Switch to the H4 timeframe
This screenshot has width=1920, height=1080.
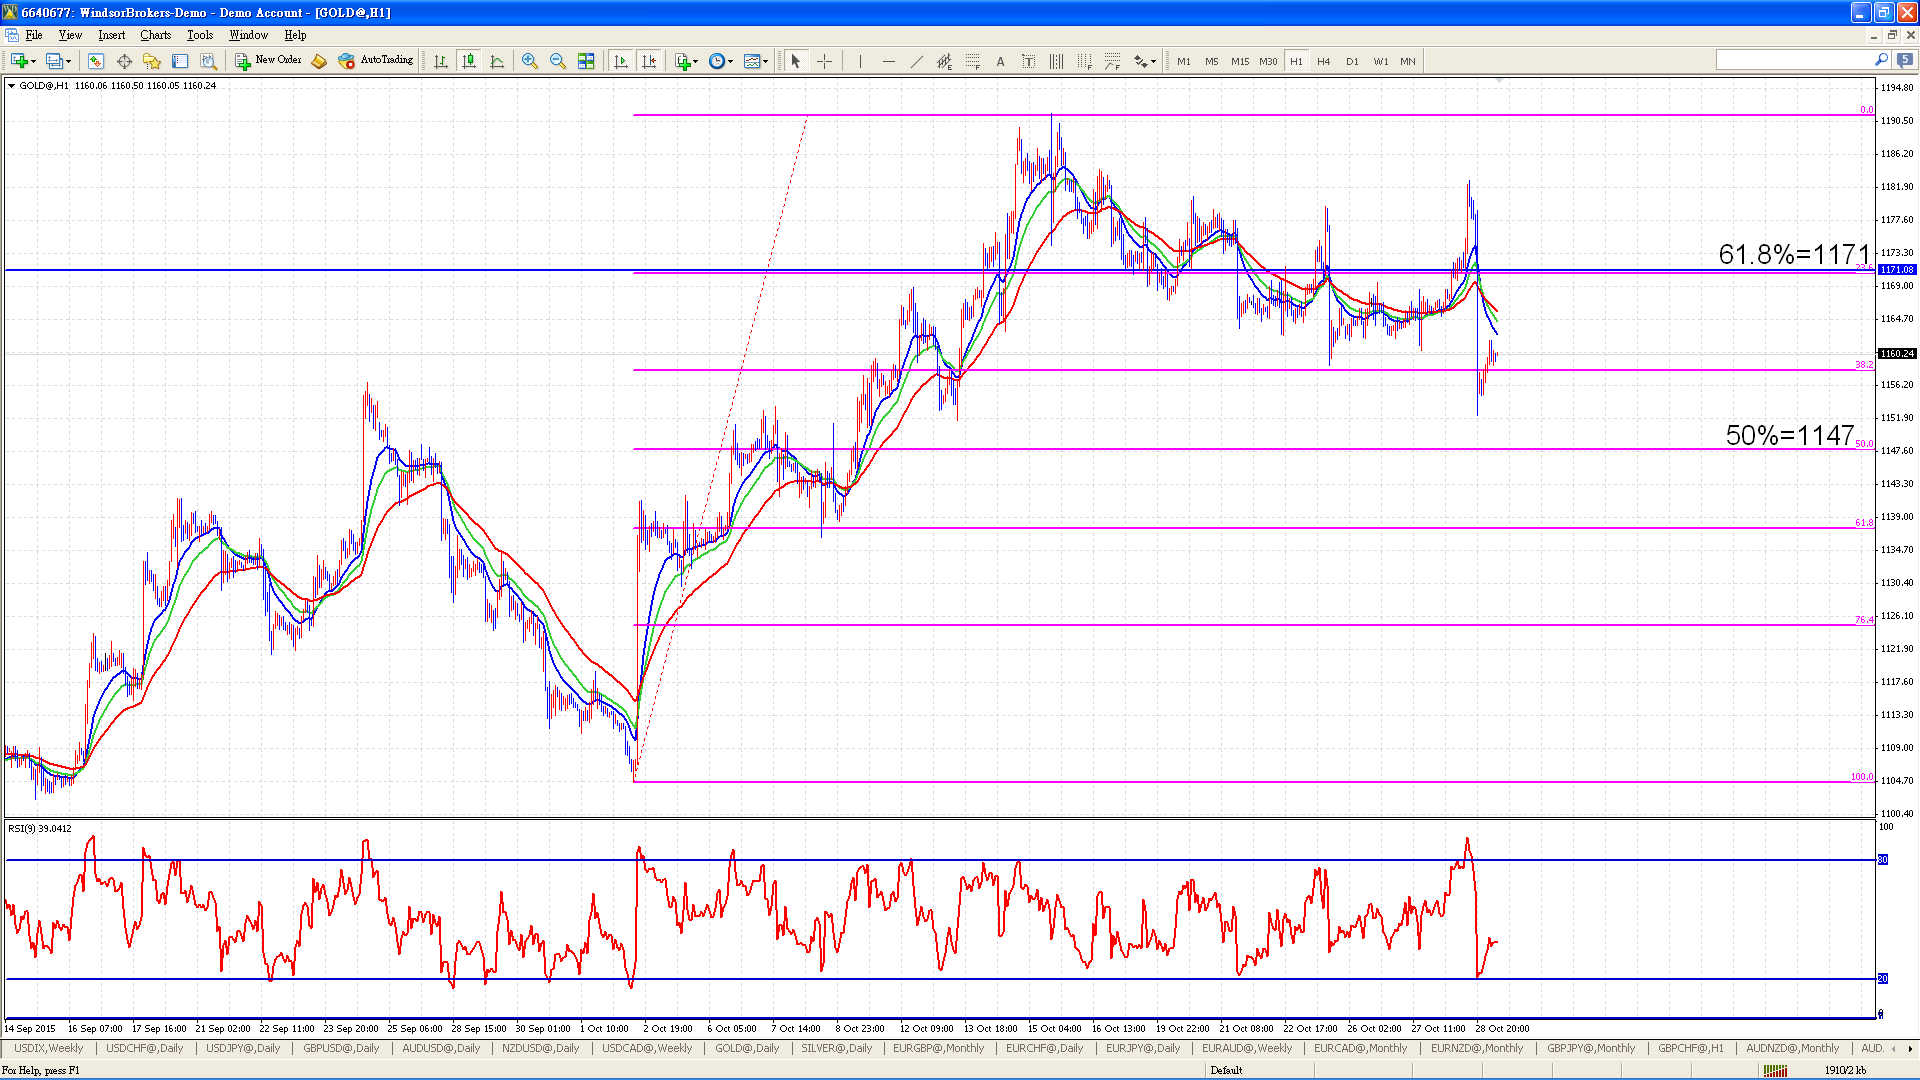tap(1324, 61)
